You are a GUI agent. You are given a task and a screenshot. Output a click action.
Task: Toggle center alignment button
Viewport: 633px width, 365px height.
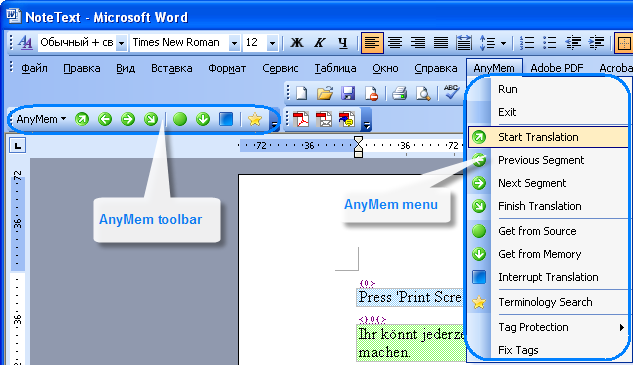tap(395, 42)
